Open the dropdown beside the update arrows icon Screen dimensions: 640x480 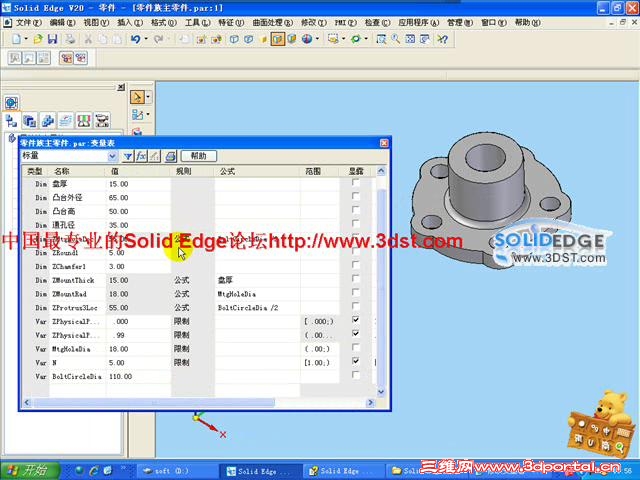(x=366, y=39)
